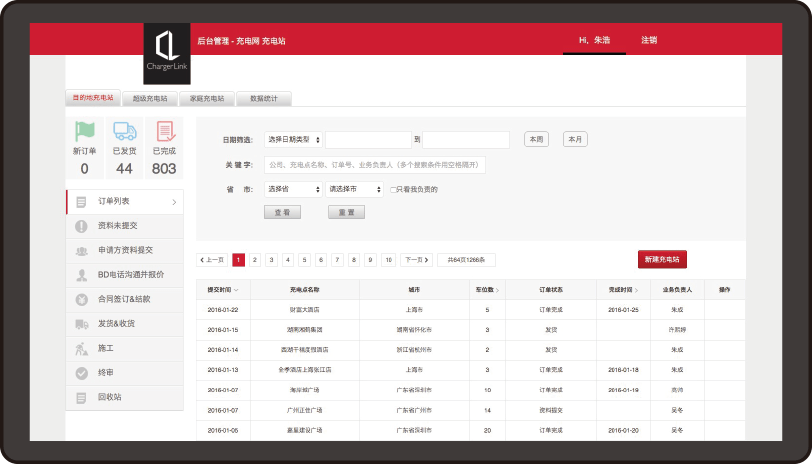
Task: Open the Hi, 朱浩 user menu
Action: [594, 40]
